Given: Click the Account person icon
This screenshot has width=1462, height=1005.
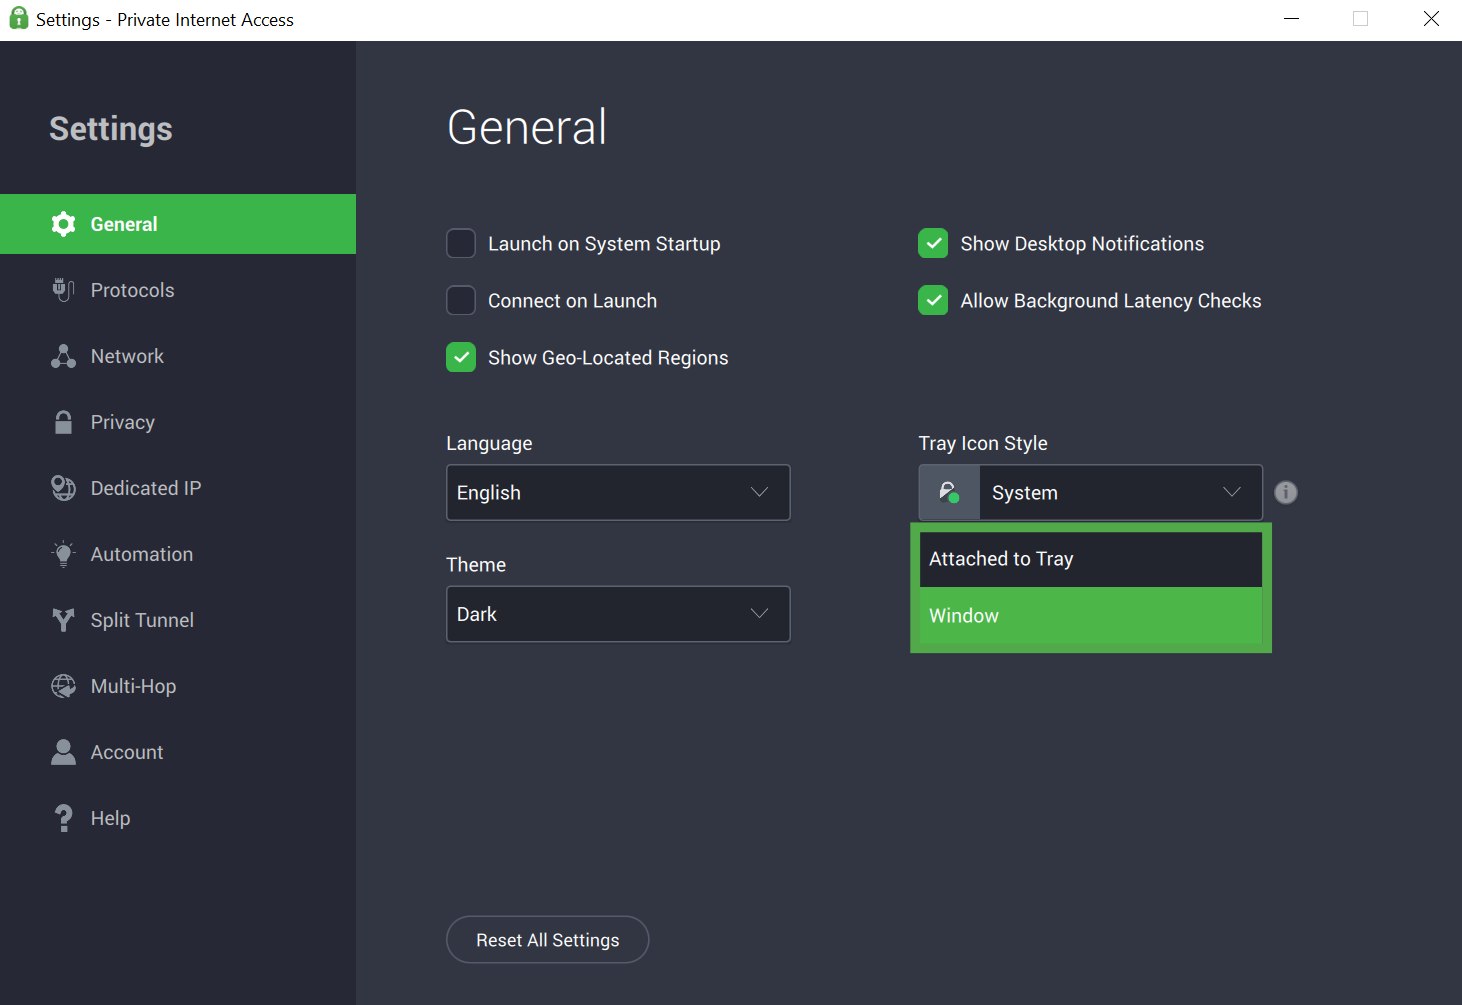Looking at the screenshot, I should click(x=63, y=752).
